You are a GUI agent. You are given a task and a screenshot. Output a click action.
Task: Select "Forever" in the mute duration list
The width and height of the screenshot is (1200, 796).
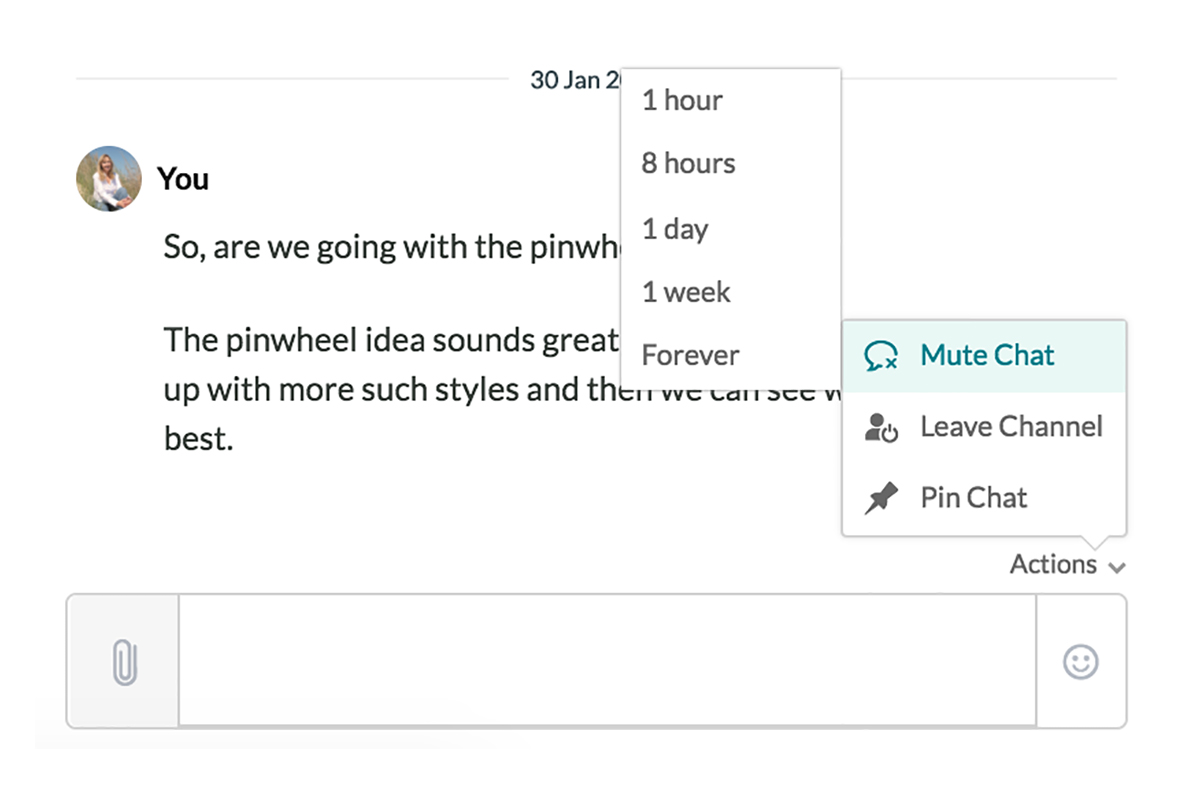coord(690,356)
